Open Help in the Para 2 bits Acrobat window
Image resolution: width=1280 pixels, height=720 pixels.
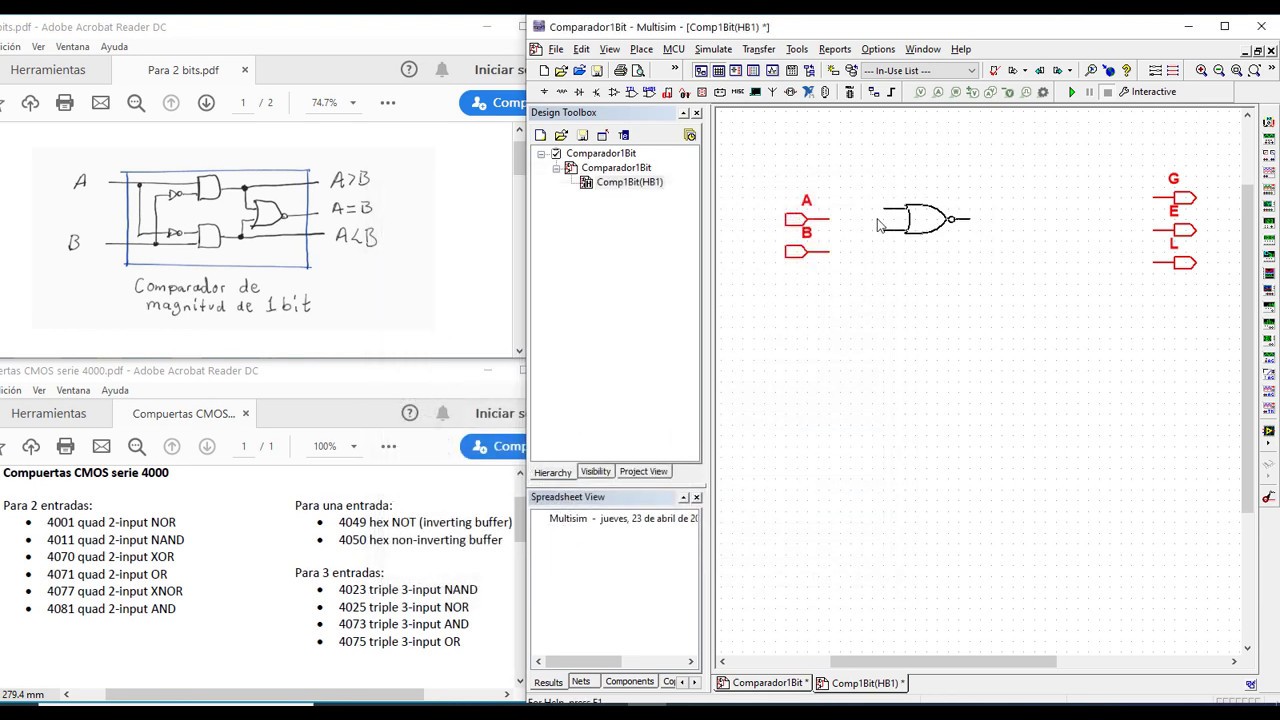tap(409, 69)
